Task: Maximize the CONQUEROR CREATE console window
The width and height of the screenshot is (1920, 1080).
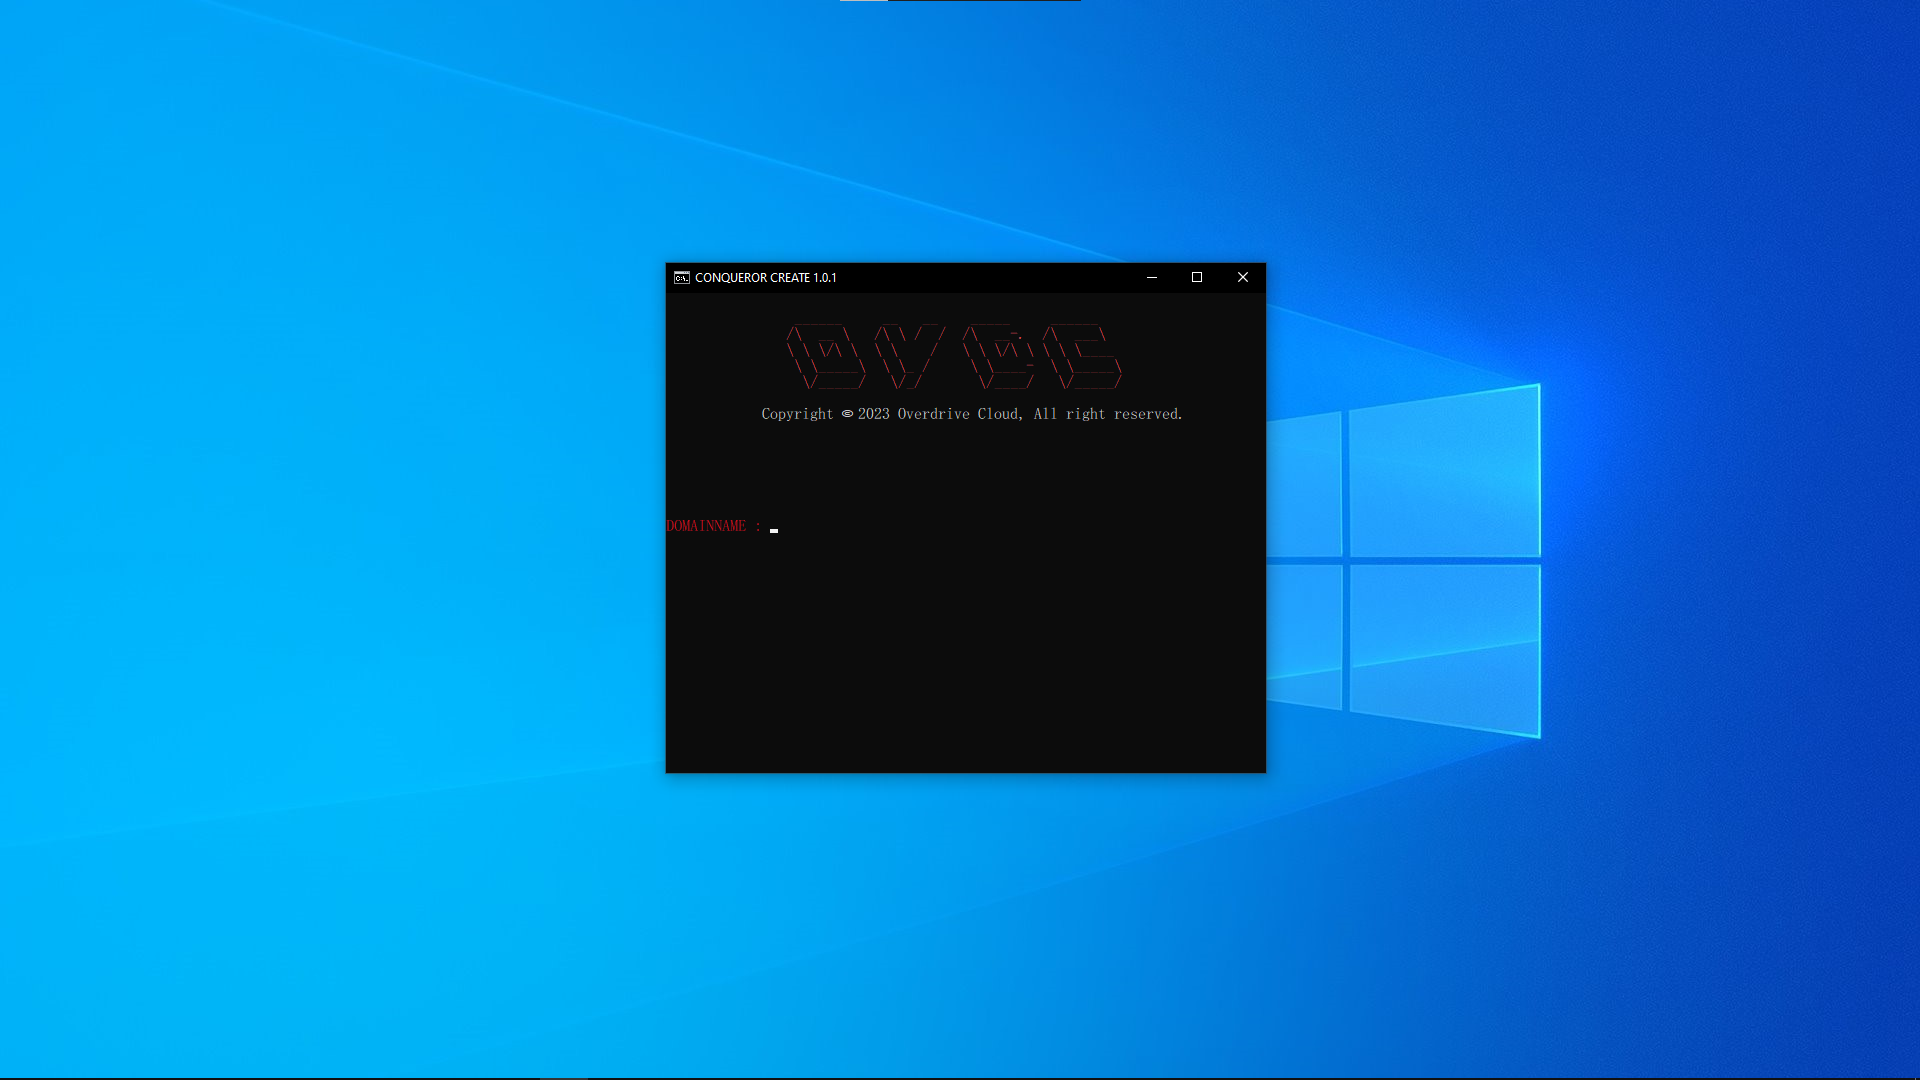Action: coord(1197,277)
